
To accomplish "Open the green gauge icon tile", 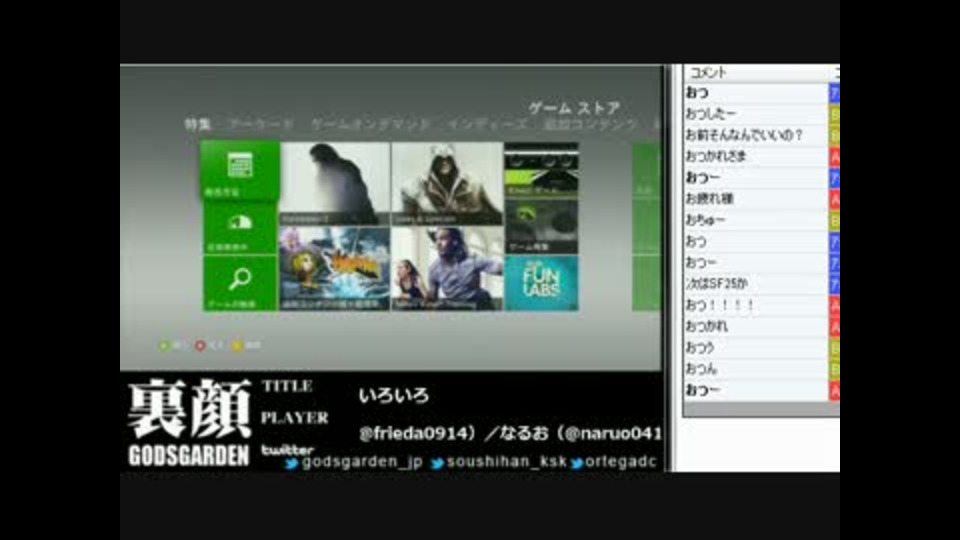I will (240, 228).
